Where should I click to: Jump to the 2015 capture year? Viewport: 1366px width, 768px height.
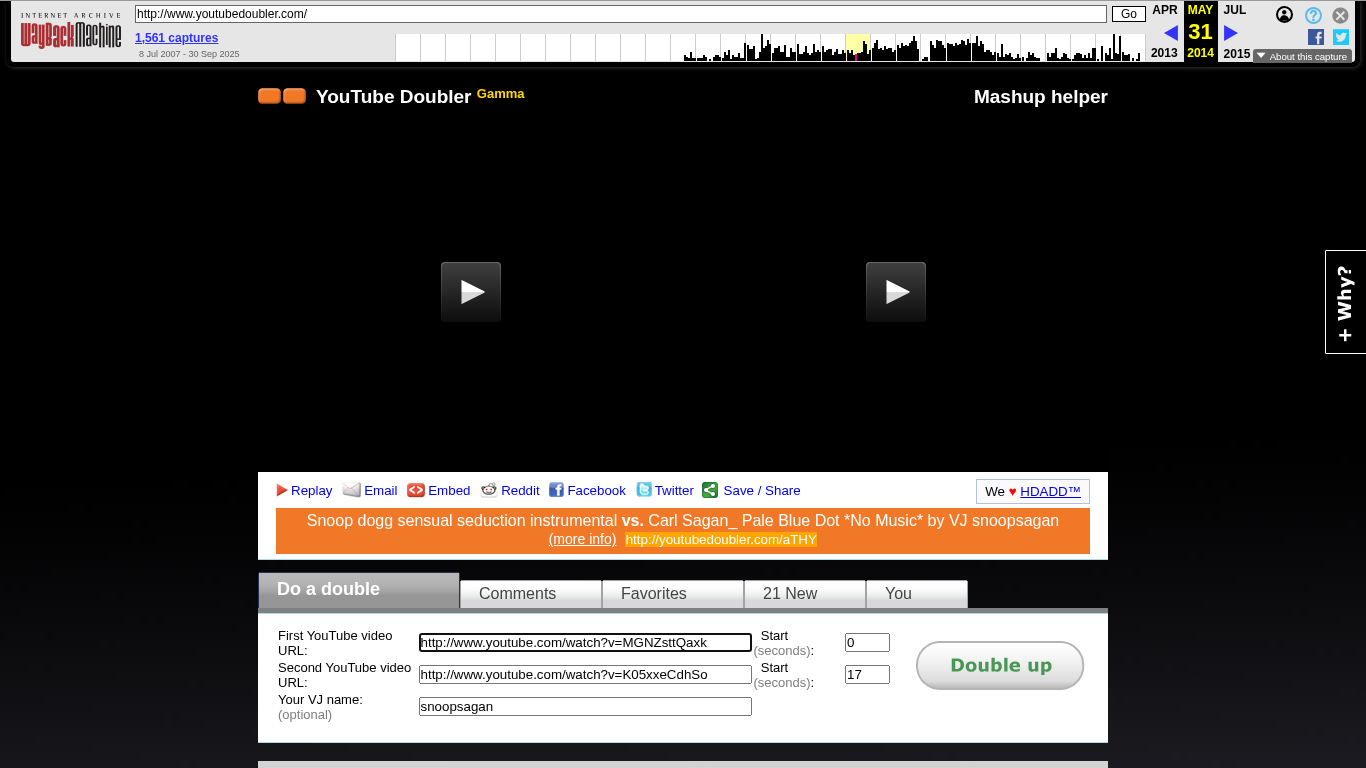click(1237, 53)
